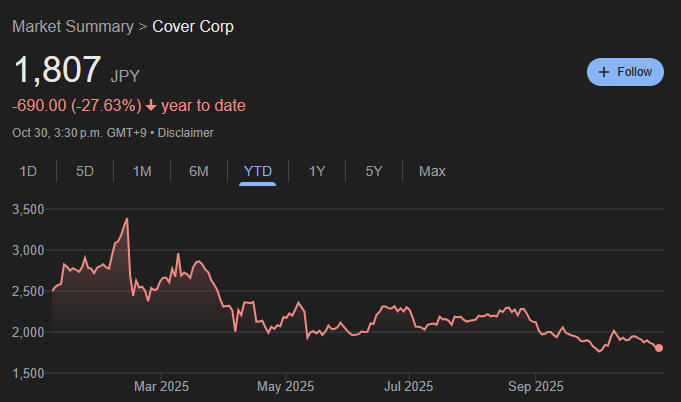This screenshot has height=402, width=681.
Task: Open the Disclaimer link
Action: pyautogui.click(x=185, y=133)
